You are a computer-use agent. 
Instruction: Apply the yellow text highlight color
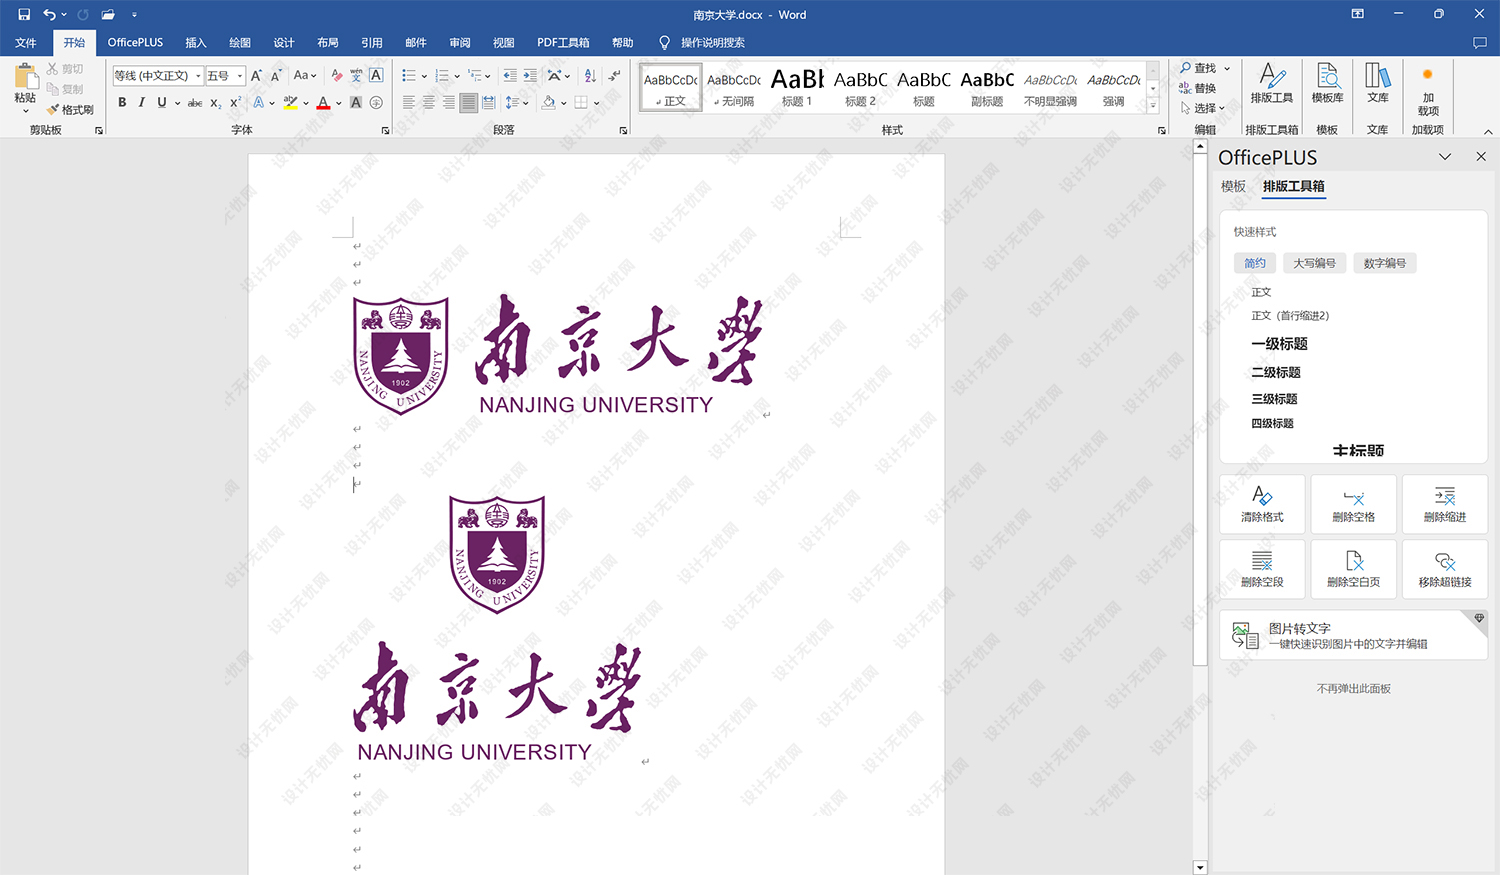click(x=290, y=102)
